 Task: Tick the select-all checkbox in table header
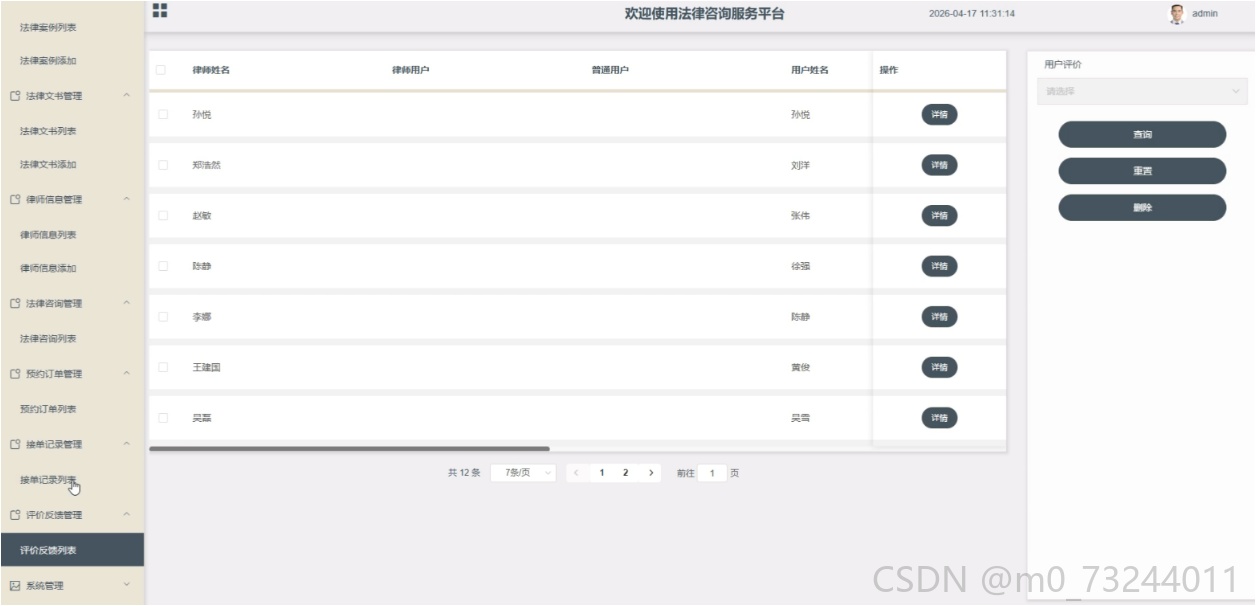tap(160, 70)
